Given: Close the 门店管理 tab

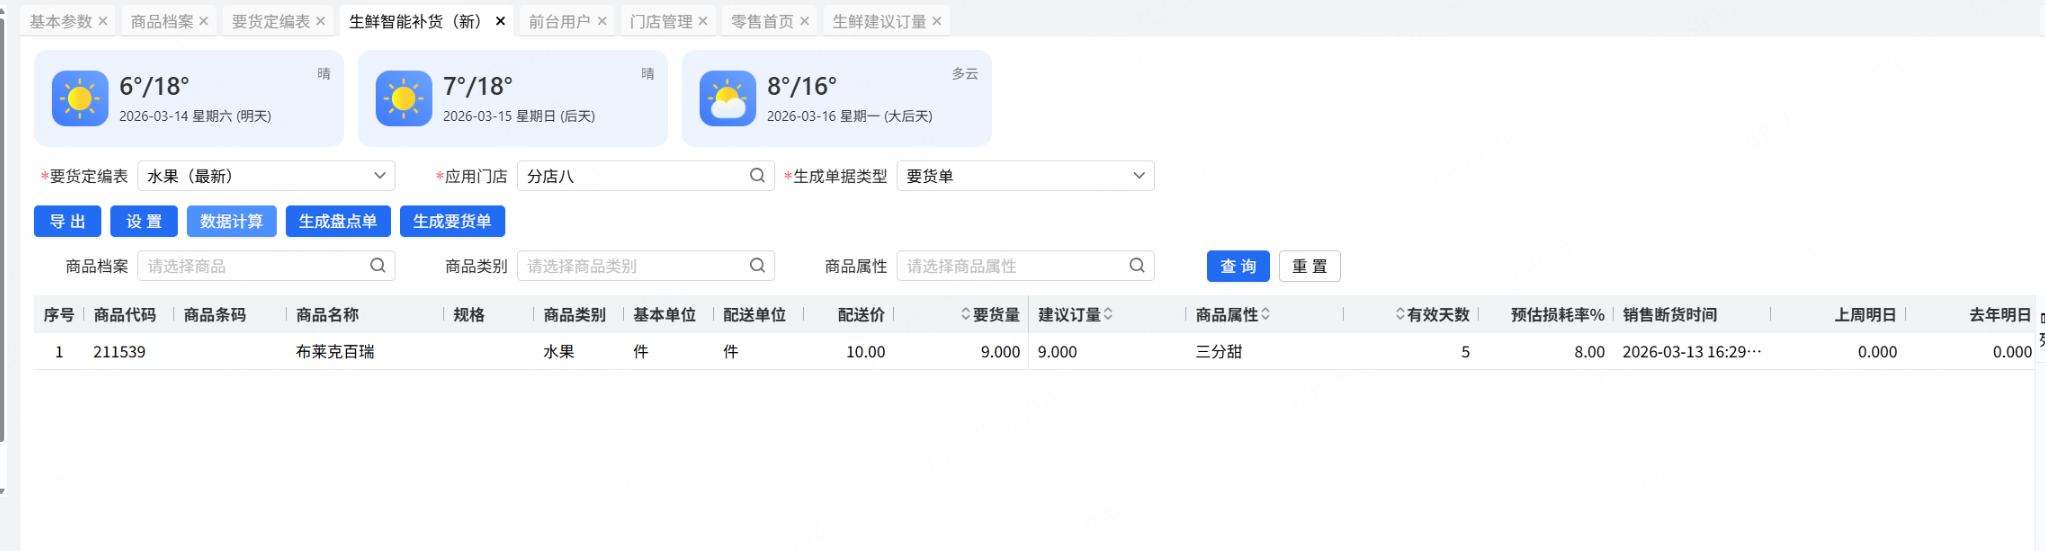Looking at the screenshot, I should pyautogui.click(x=703, y=21).
